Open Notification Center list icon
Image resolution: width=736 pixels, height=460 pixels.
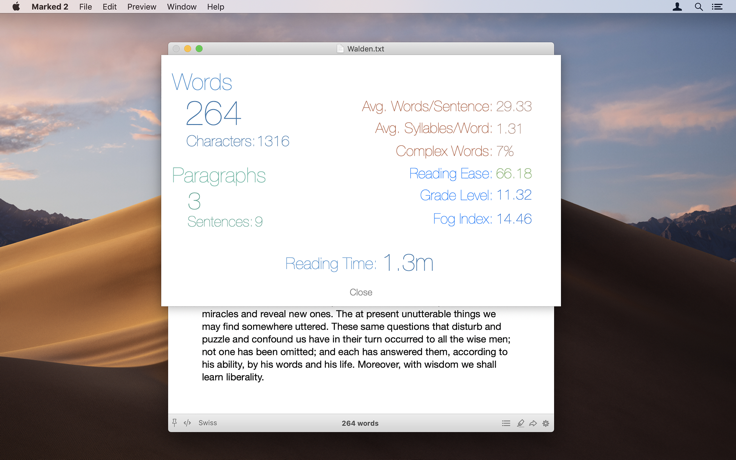pyautogui.click(x=717, y=7)
